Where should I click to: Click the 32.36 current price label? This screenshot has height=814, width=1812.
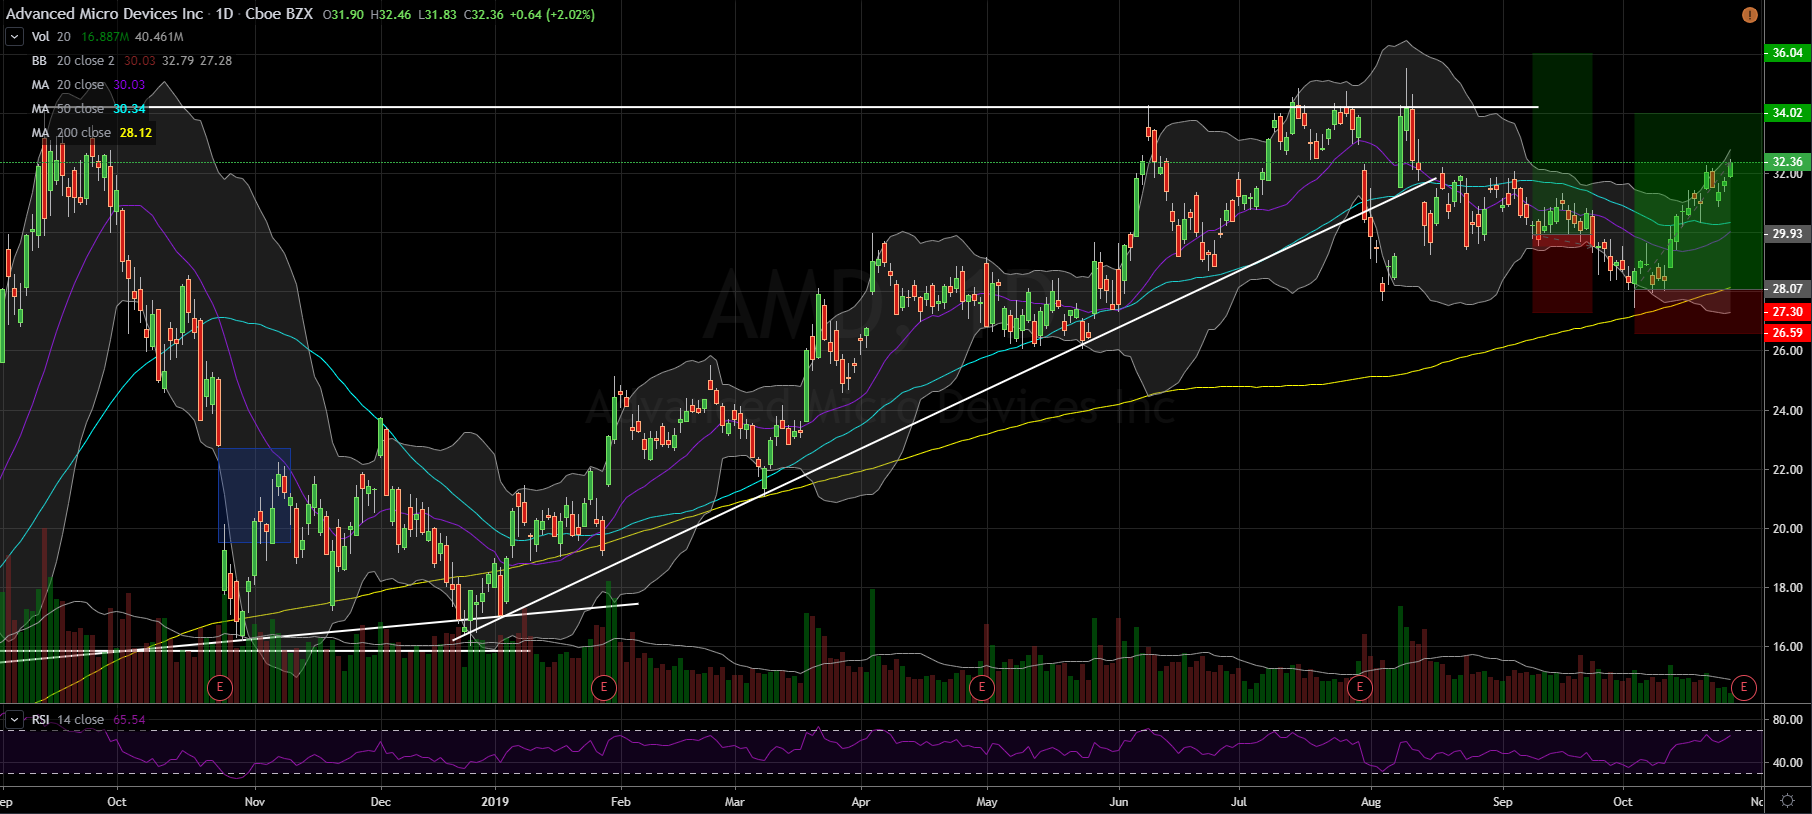1787,162
